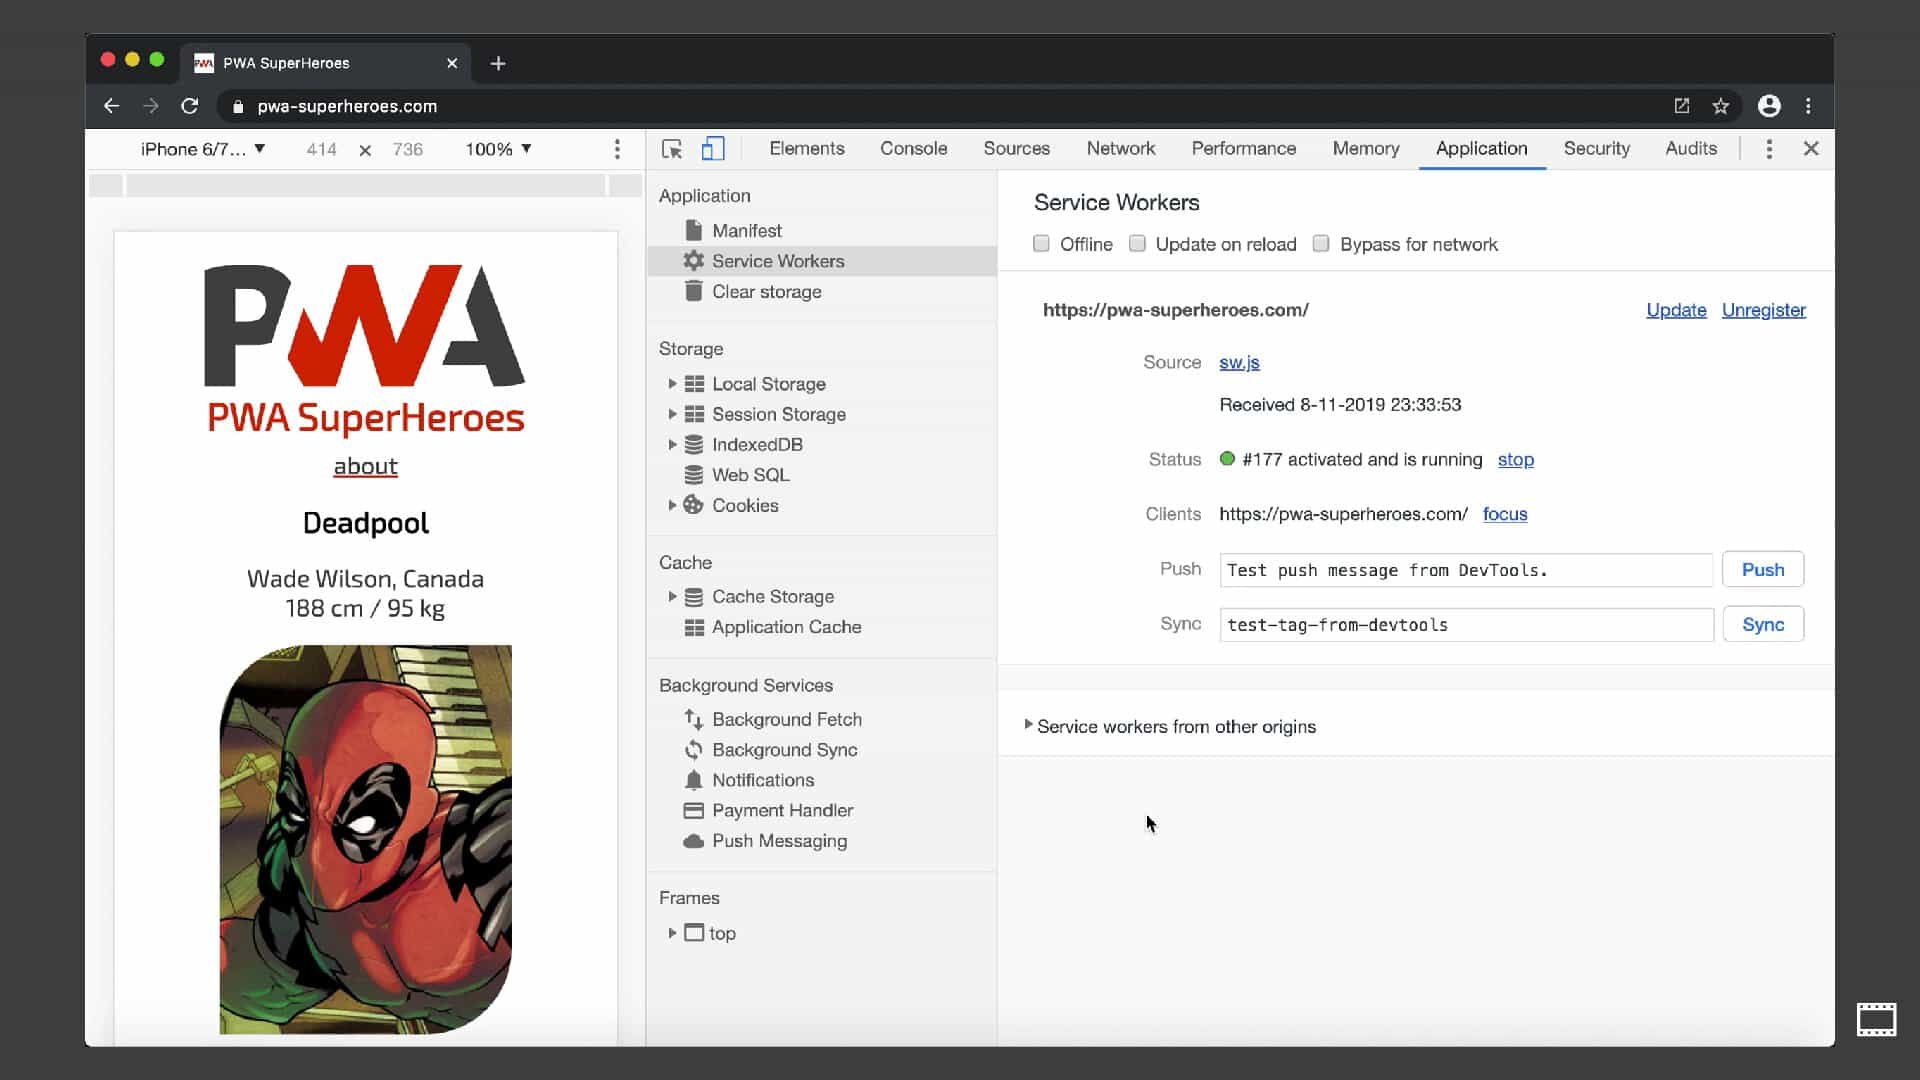Image resolution: width=1920 pixels, height=1080 pixels.
Task: Open the DevTools three-dot menu
Action: point(1768,149)
